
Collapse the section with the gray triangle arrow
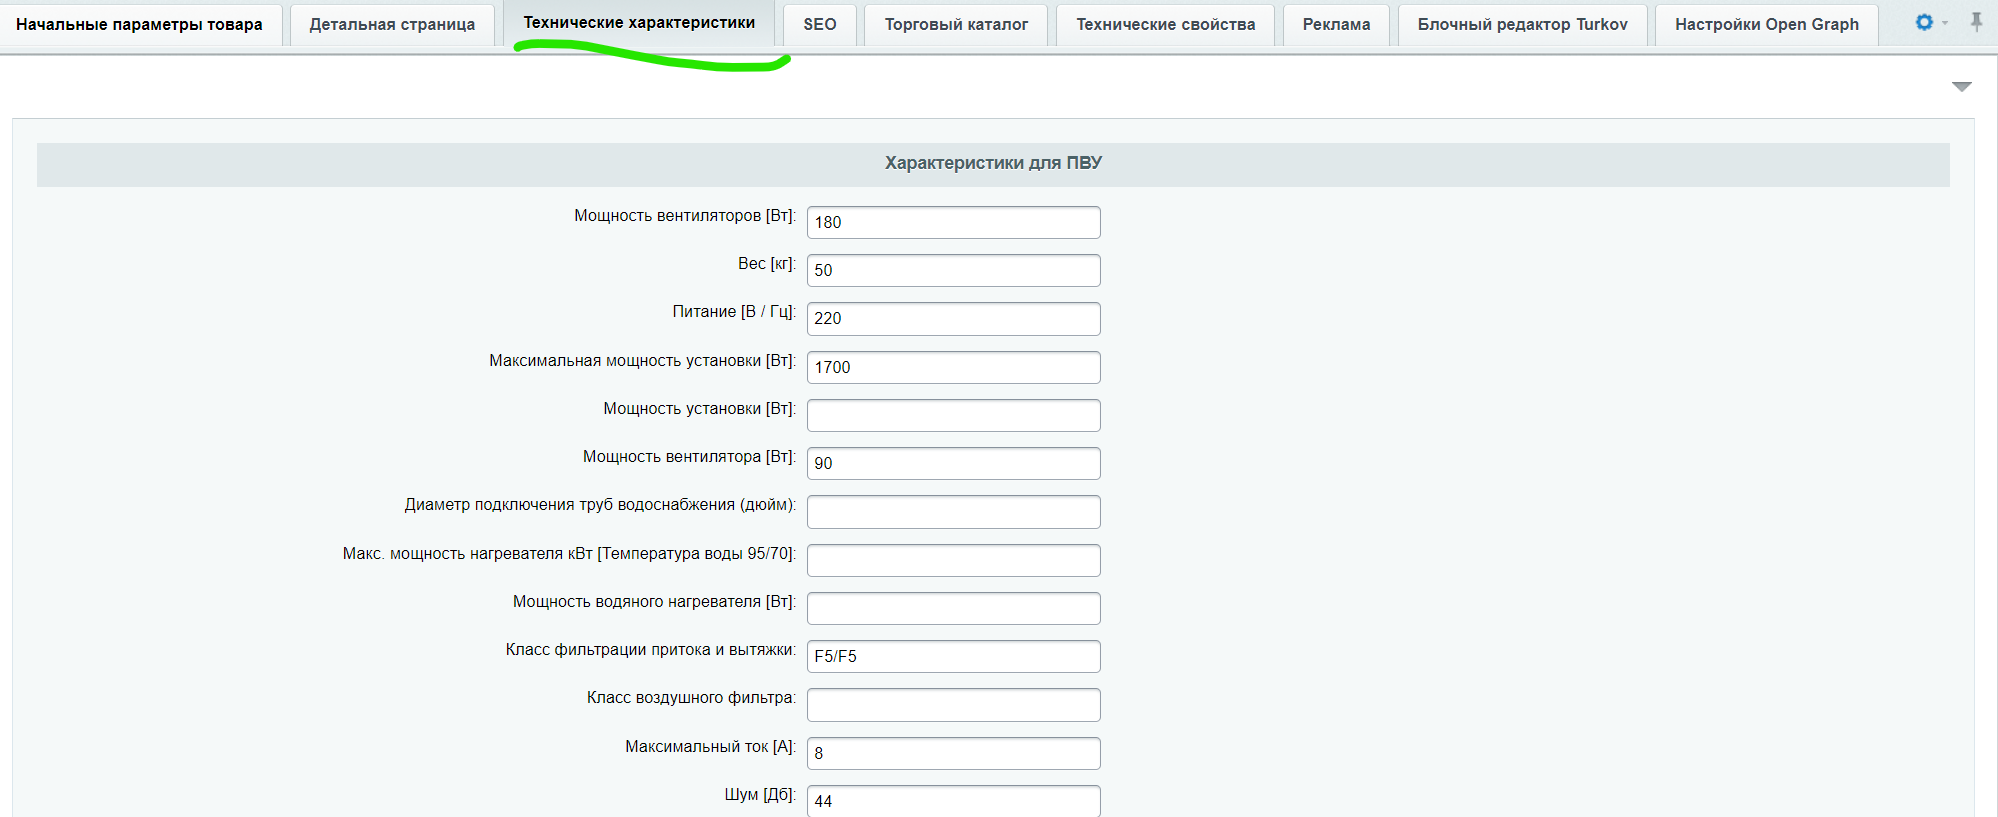[1961, 87]
